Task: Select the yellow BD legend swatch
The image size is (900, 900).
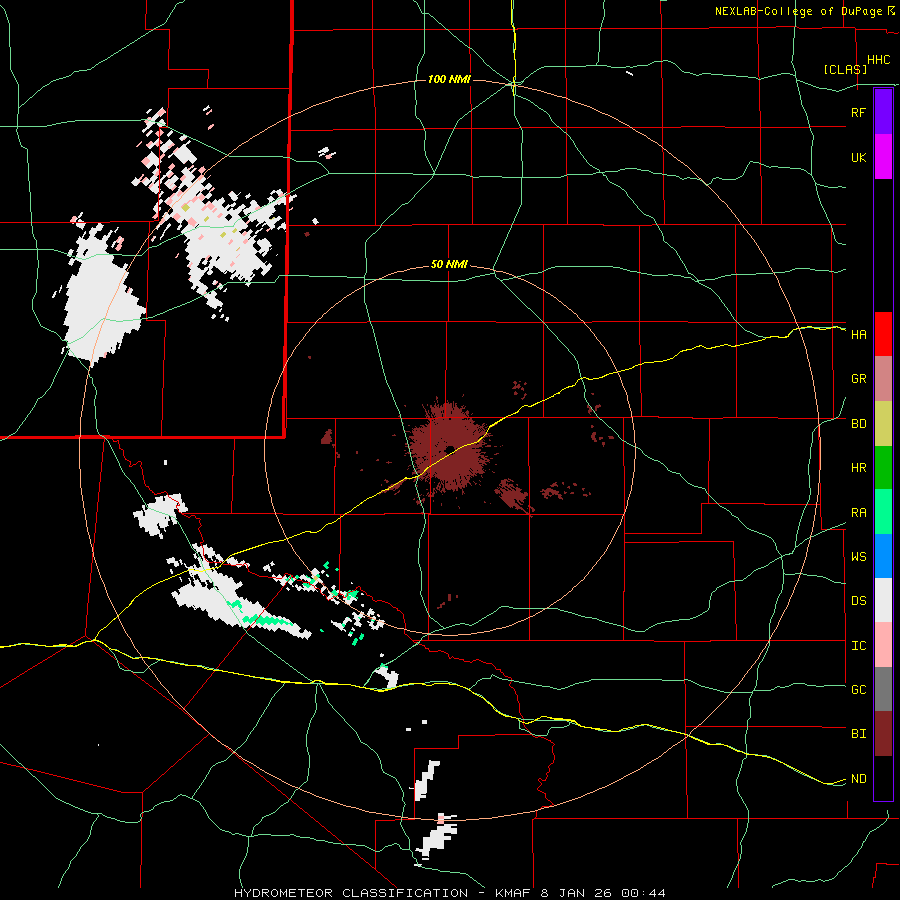Action: point(883,424)
